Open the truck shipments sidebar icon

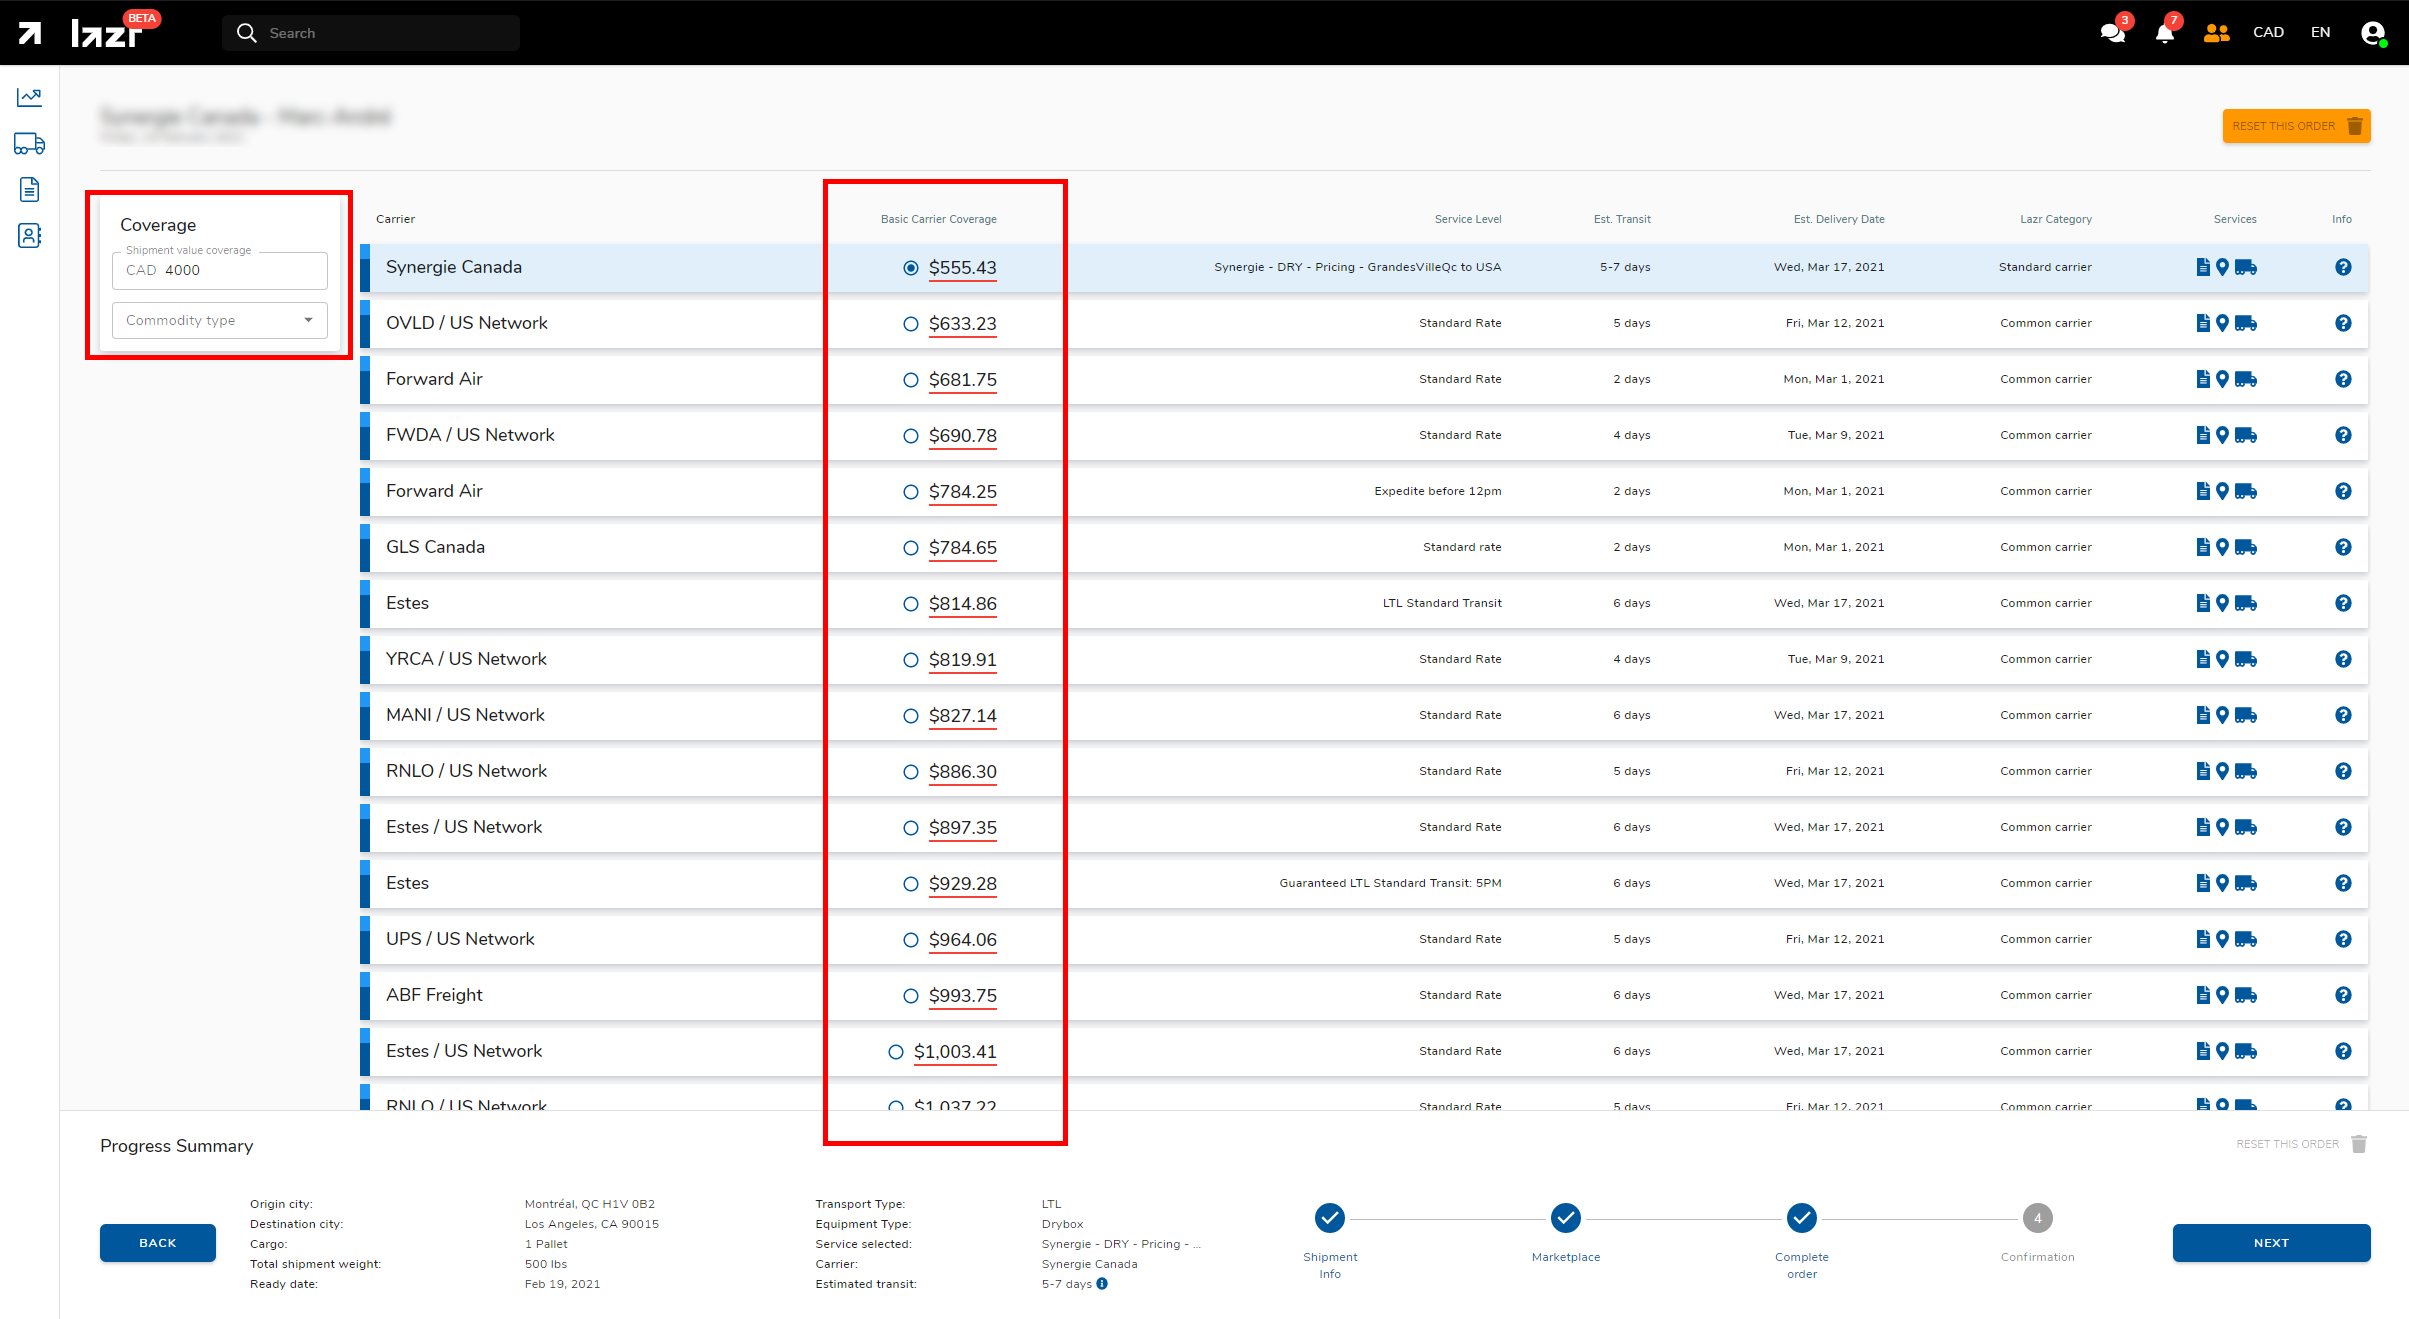point(29,144)
